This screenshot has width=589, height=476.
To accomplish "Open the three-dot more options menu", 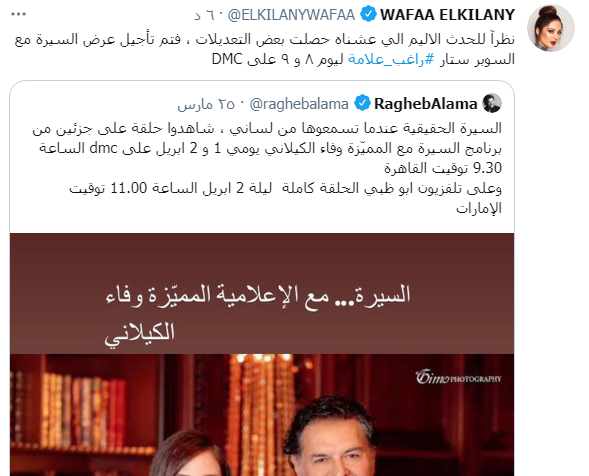I will click(x=18, y=14).
